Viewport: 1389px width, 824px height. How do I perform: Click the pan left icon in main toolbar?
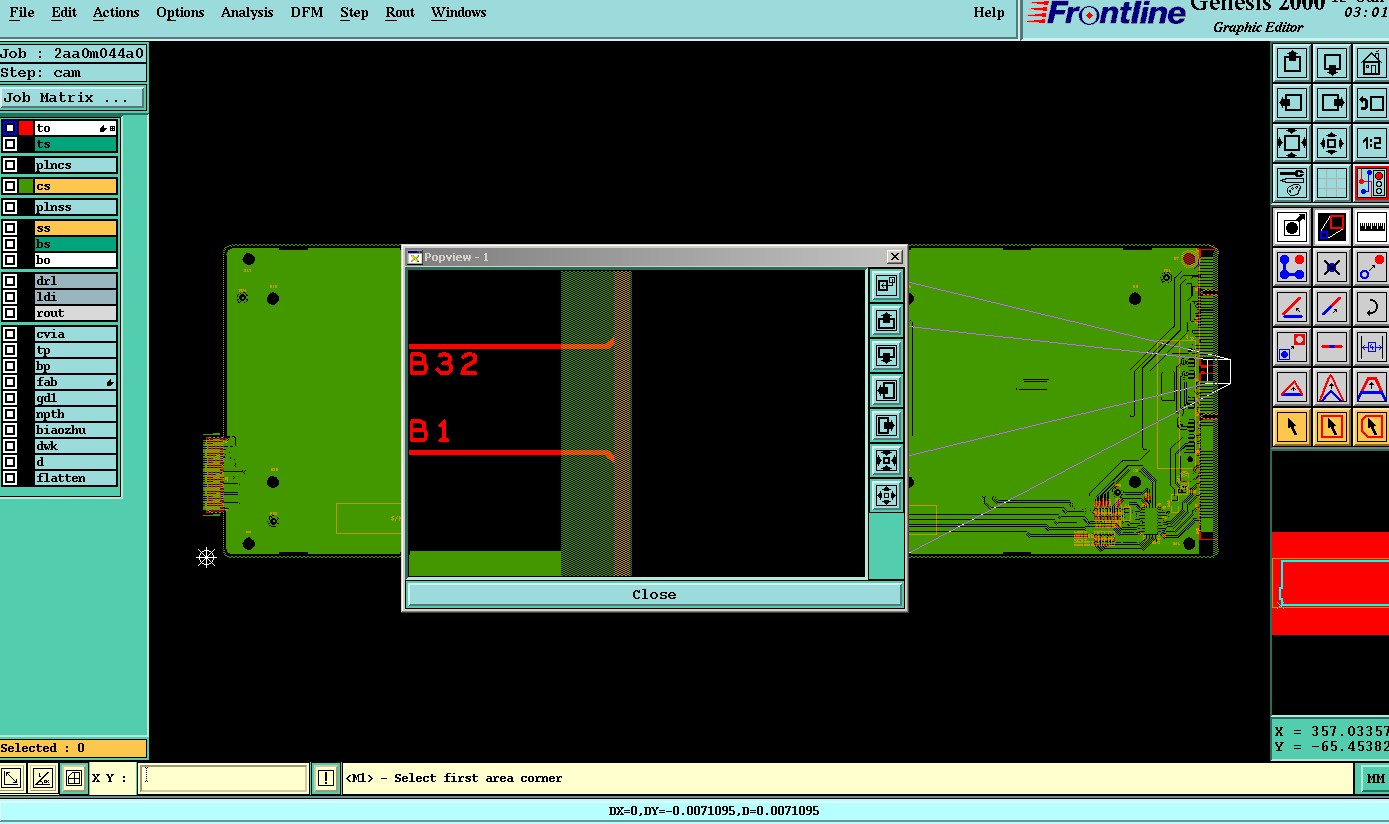tap(1292, 103)
